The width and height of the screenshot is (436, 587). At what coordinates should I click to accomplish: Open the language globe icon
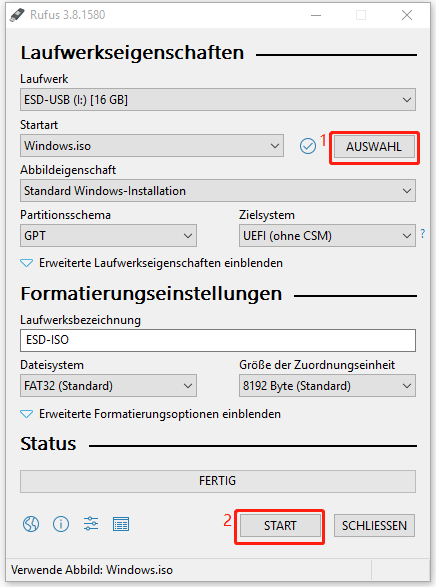pyautogui.click(x=31, y=524)
